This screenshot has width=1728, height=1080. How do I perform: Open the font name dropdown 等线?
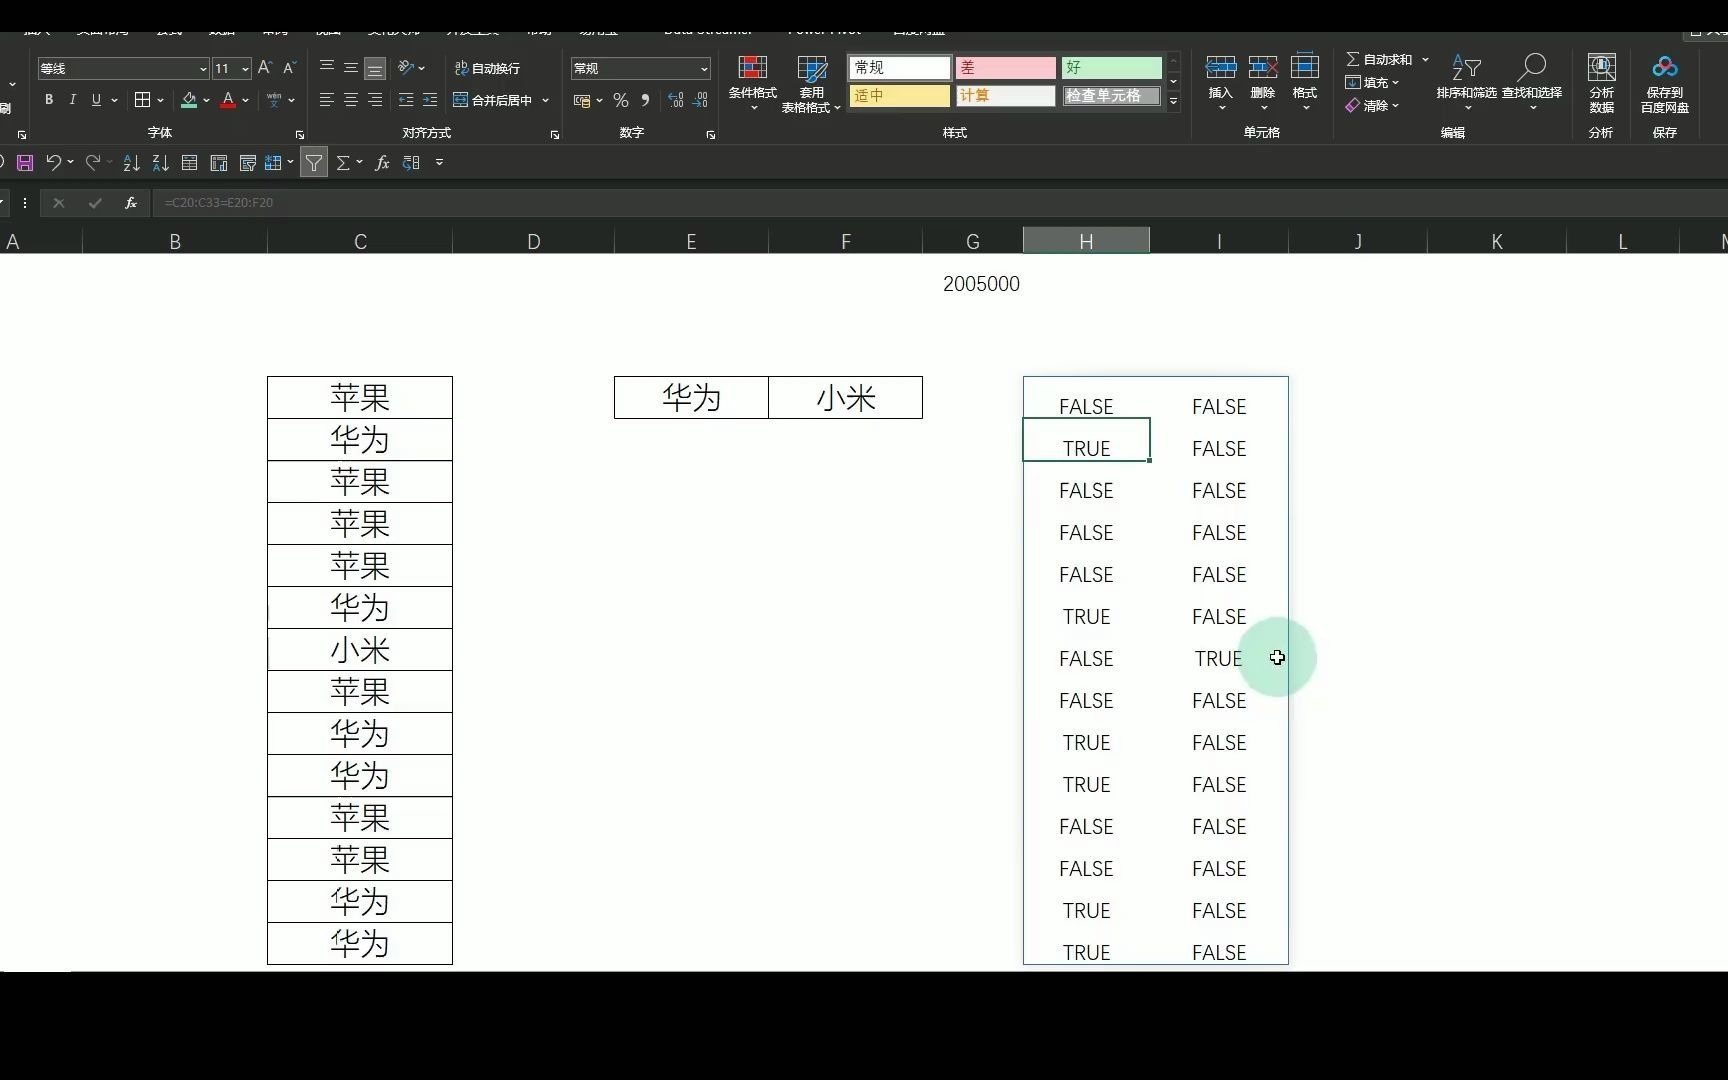[x=203, y=69]
